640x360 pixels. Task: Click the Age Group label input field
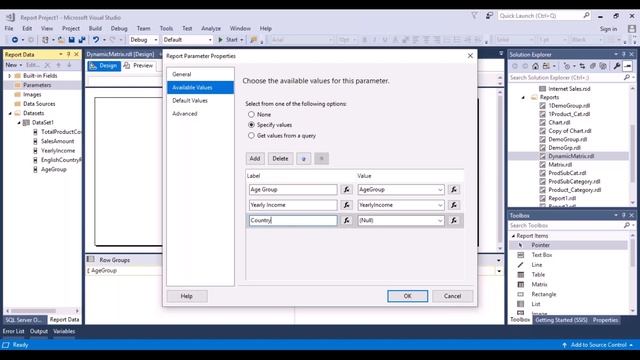293,189
